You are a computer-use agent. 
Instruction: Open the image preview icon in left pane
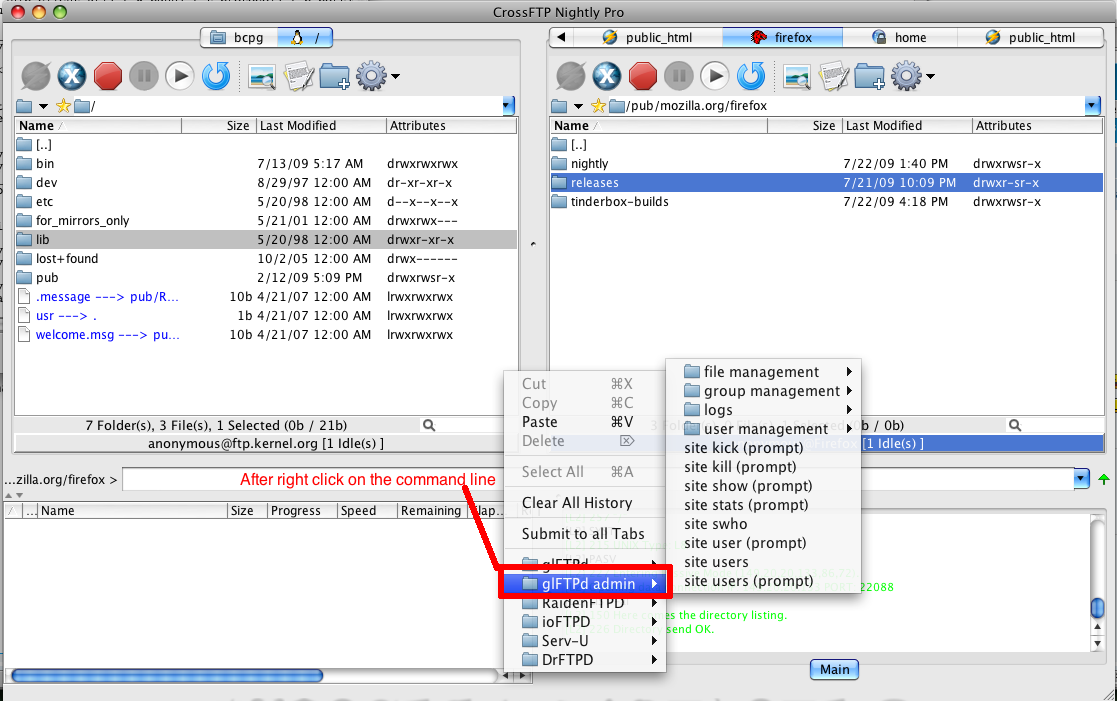click(262, 76)
